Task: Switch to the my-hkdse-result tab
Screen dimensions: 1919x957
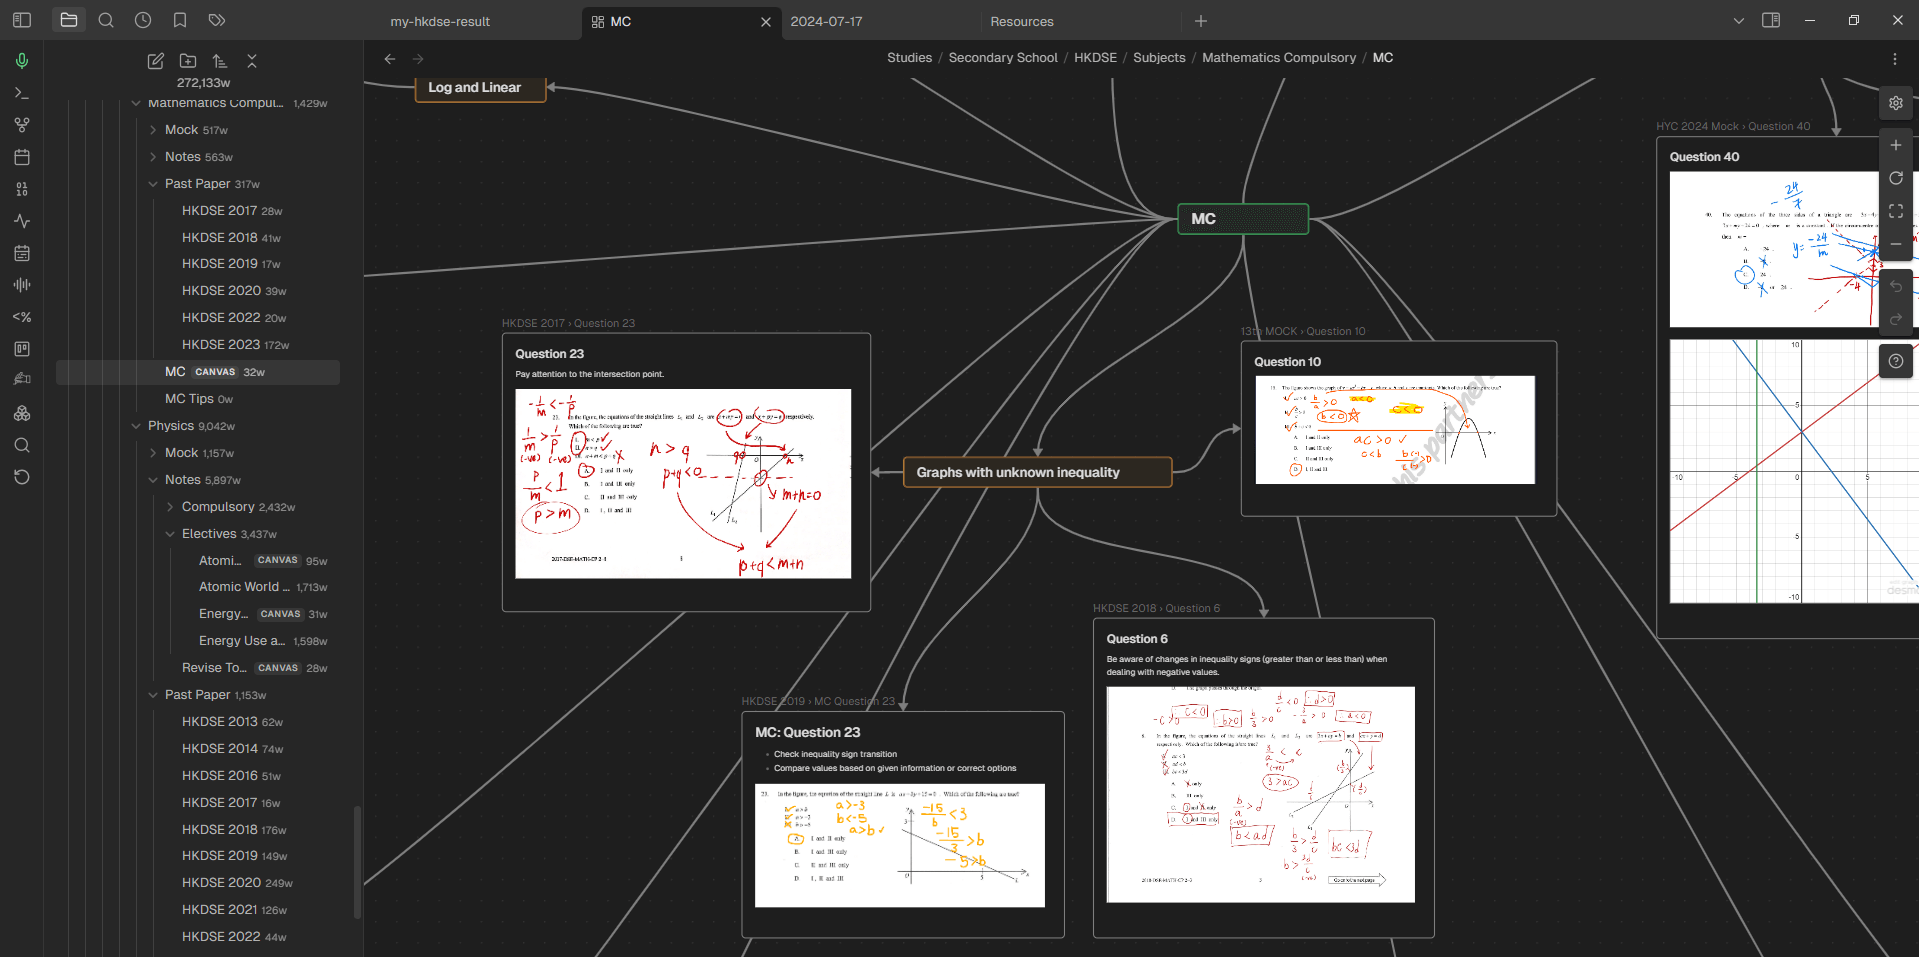Action: coord(440,21)
